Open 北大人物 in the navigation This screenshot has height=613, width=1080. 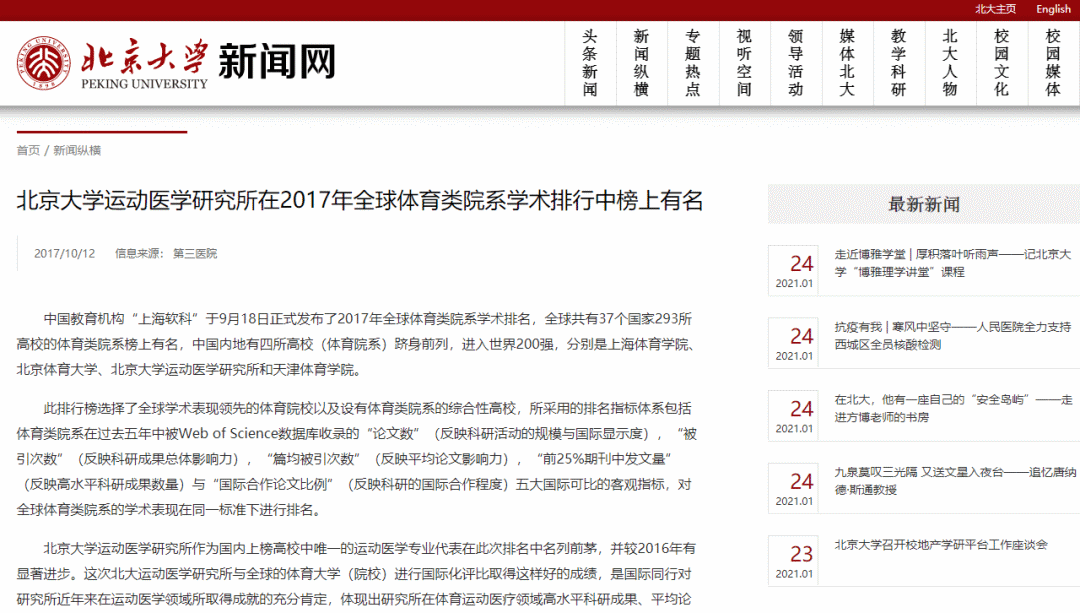coord(950,63)
